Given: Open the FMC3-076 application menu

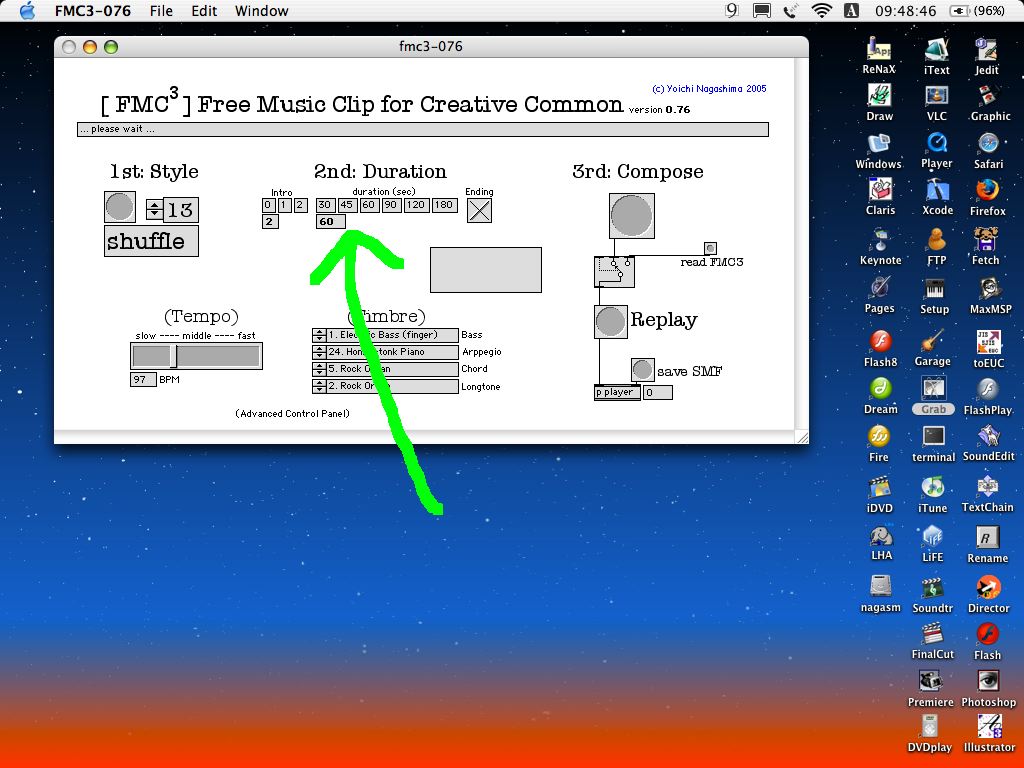Looking at the screenshot, I should (93, 10).
